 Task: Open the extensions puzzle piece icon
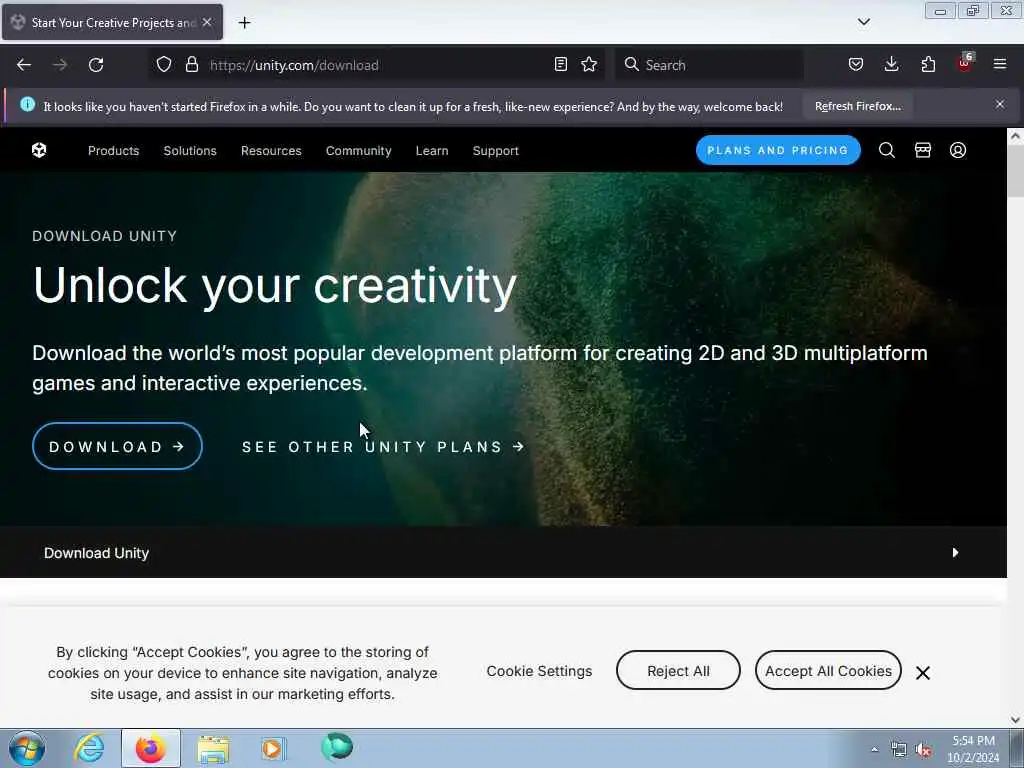tap(928, 64)
